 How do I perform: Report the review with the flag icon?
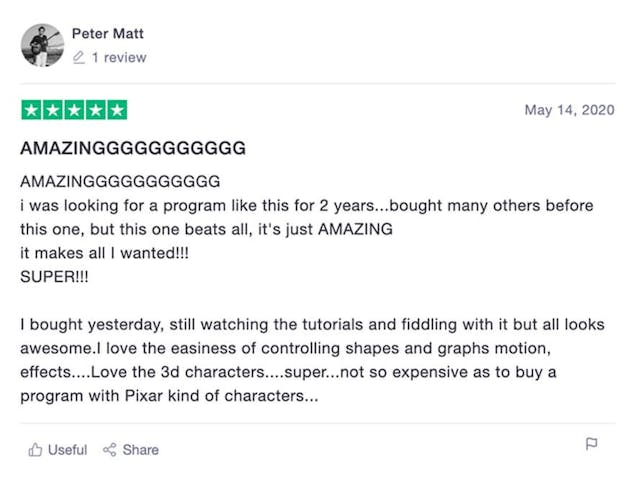pyautogui.click(x=592, y=444)
